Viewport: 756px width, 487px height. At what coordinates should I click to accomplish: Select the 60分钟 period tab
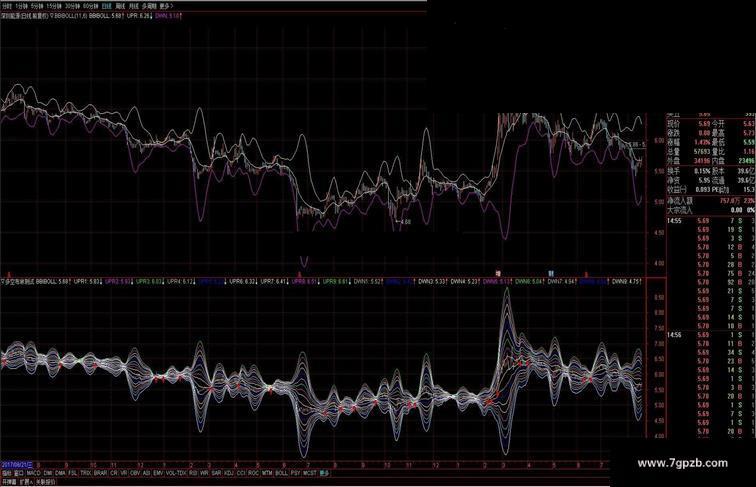coord(90,6)
